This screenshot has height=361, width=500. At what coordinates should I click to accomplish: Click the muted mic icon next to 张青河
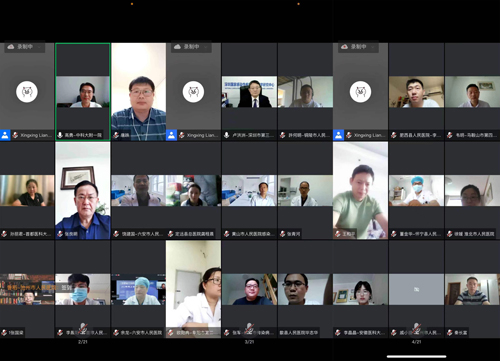[283, 234]
